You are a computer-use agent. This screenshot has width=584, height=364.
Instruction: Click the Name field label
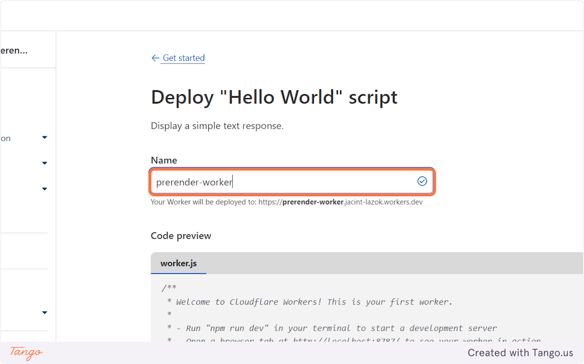(164, 160)
